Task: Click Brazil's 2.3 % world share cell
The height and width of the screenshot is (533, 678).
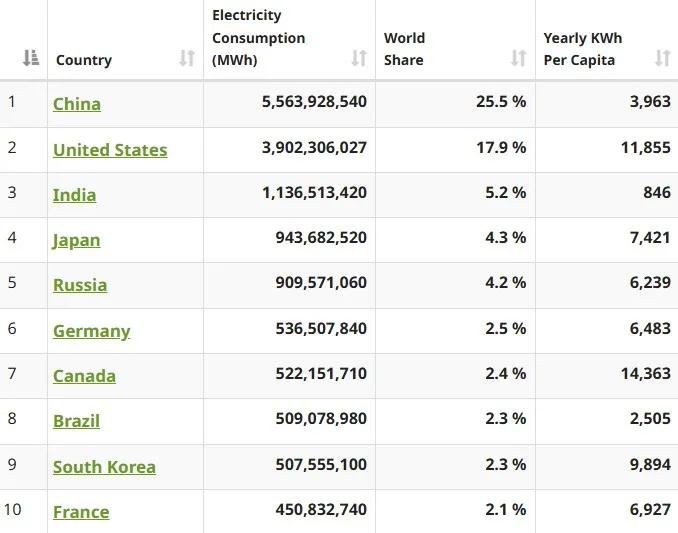Action: pyautogui.click(x=505, y=418)
